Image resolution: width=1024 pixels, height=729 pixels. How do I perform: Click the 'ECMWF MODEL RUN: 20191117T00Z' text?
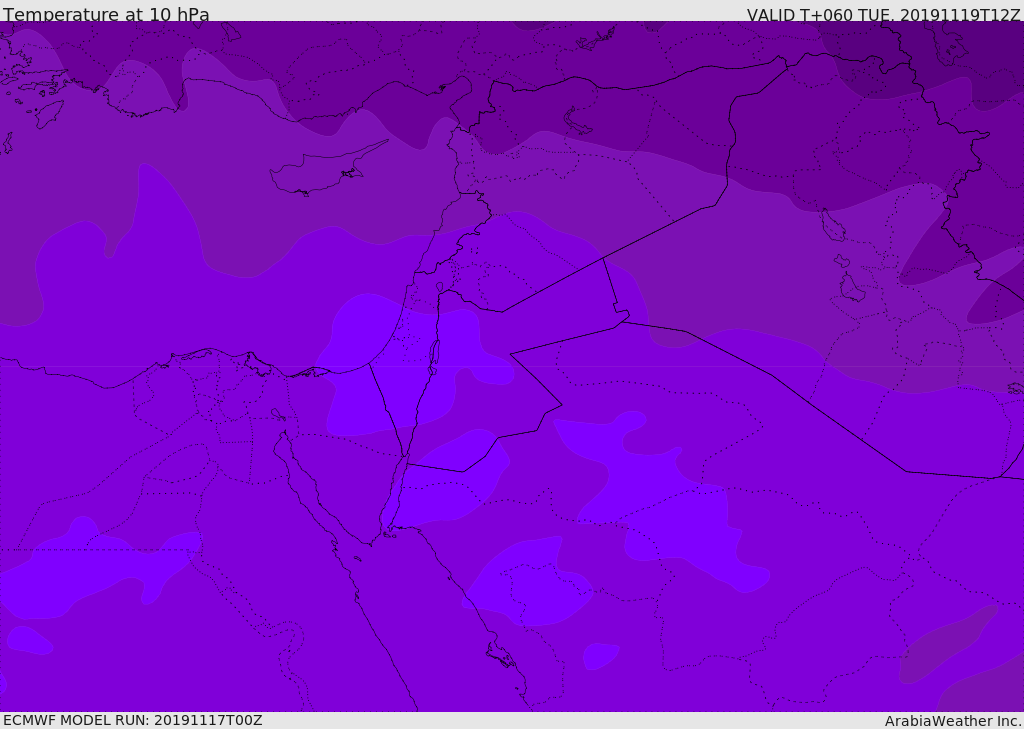point(133,720)
